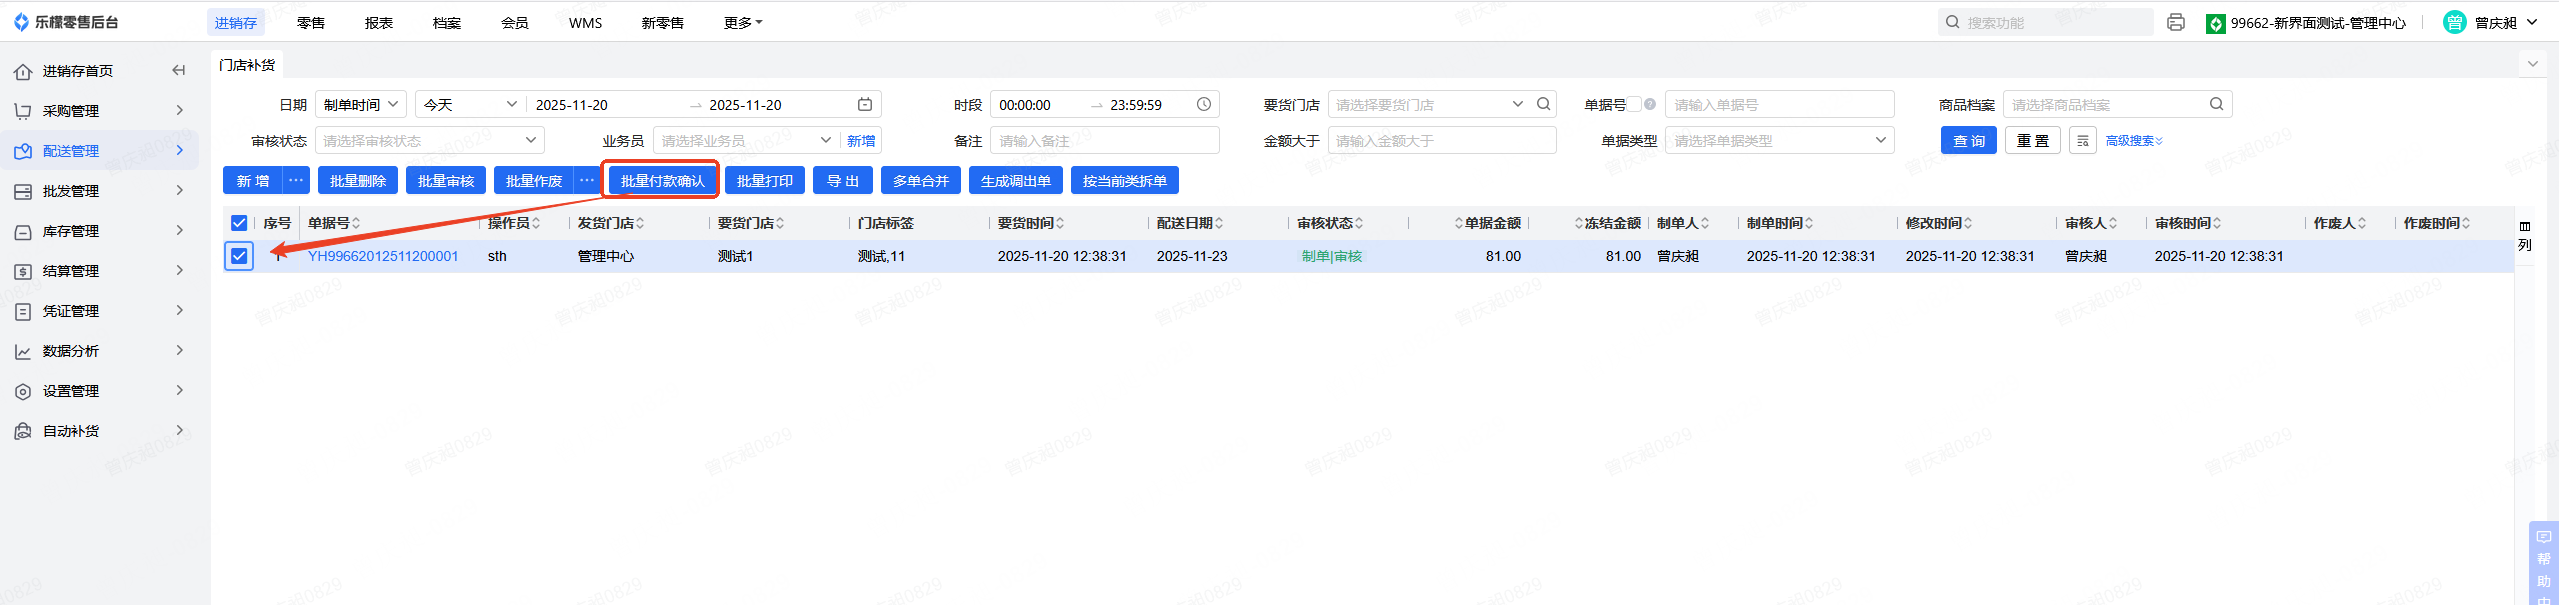
Task: Switch to 新零售 top menu
Action: (x=663, y=22)
